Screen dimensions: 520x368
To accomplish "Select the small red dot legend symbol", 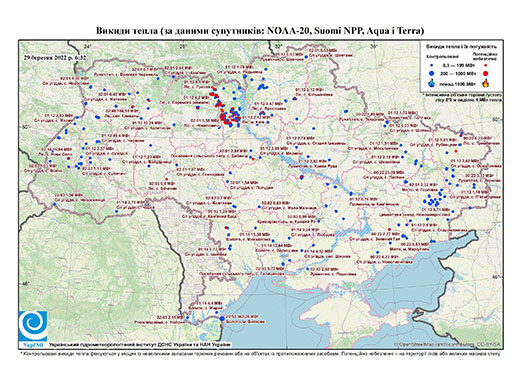I will [486, 66].
